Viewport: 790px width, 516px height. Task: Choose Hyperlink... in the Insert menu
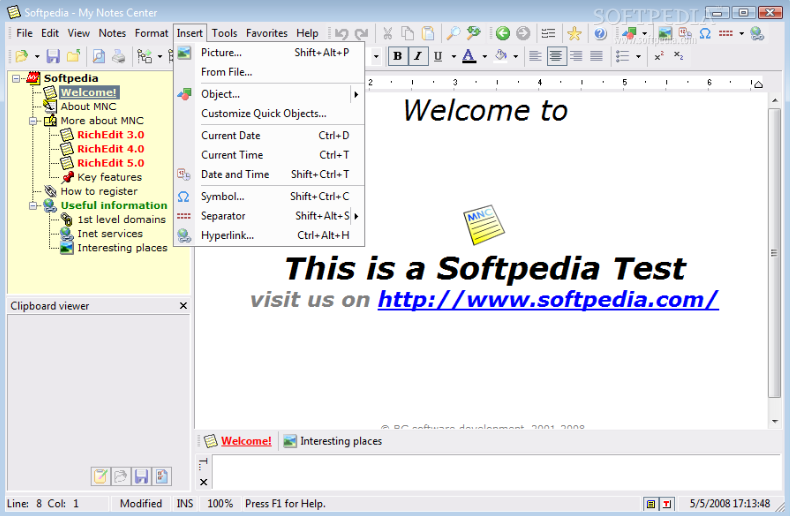269,235
